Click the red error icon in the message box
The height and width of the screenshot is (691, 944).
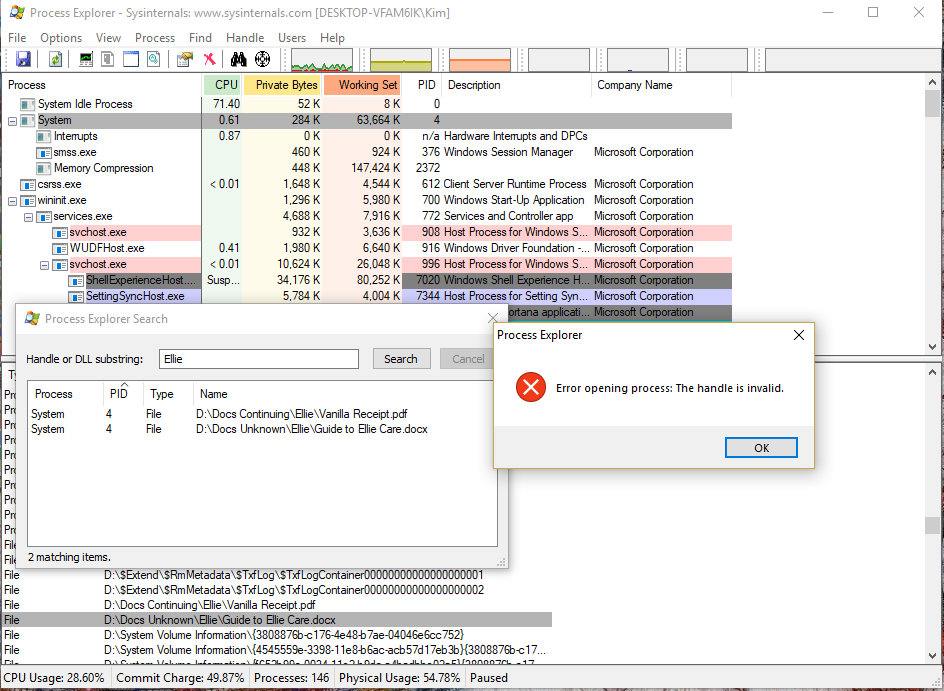(x=530, y=387)
